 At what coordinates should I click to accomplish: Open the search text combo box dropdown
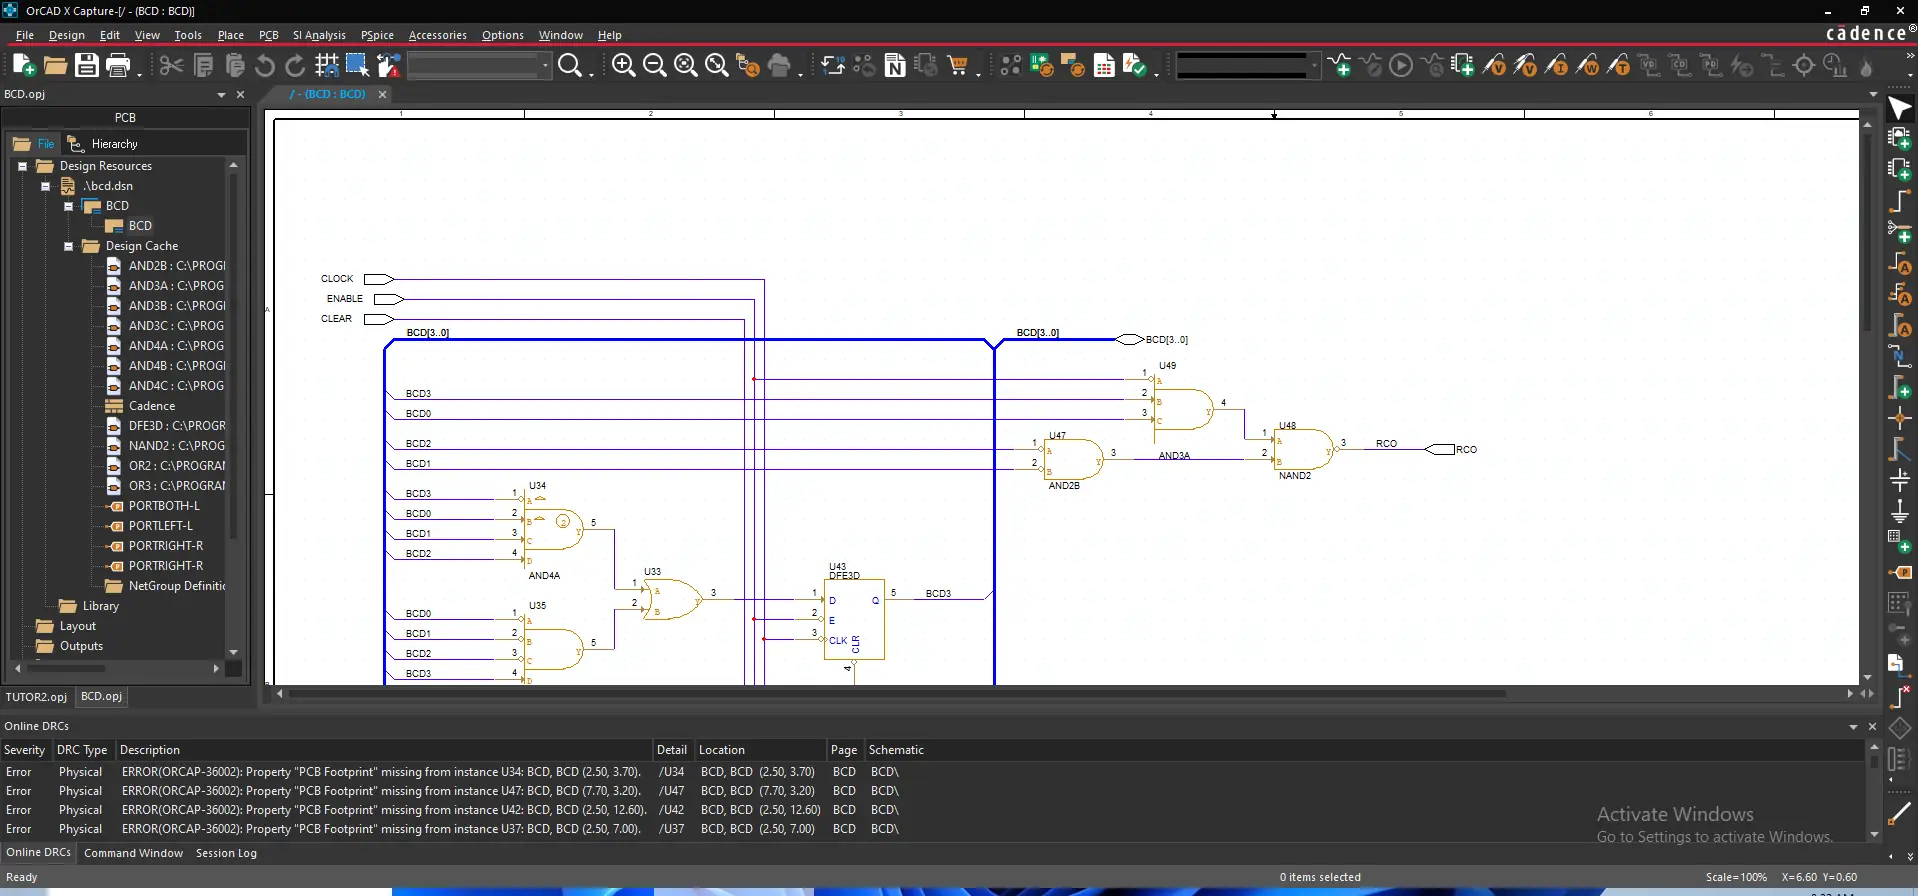(x=545, y=66)
